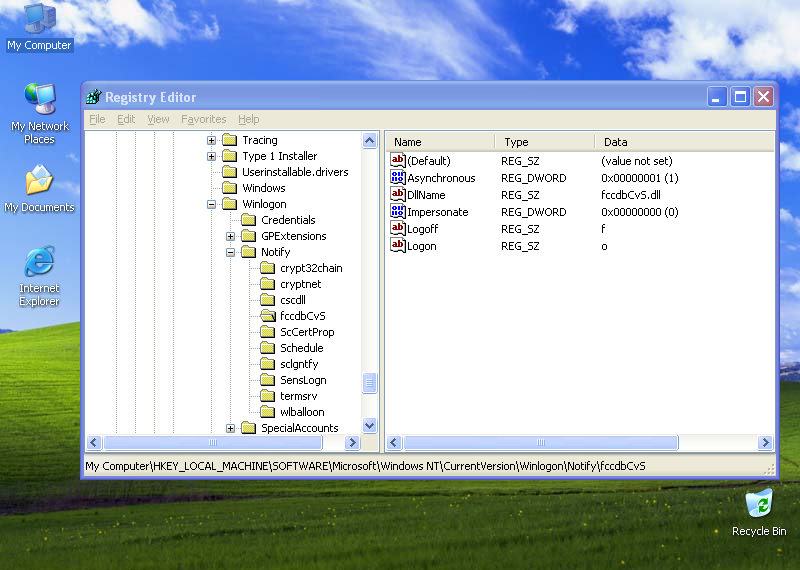Click tree pane scroll right arrow
800x570 pixels.
tap(352, 442)
